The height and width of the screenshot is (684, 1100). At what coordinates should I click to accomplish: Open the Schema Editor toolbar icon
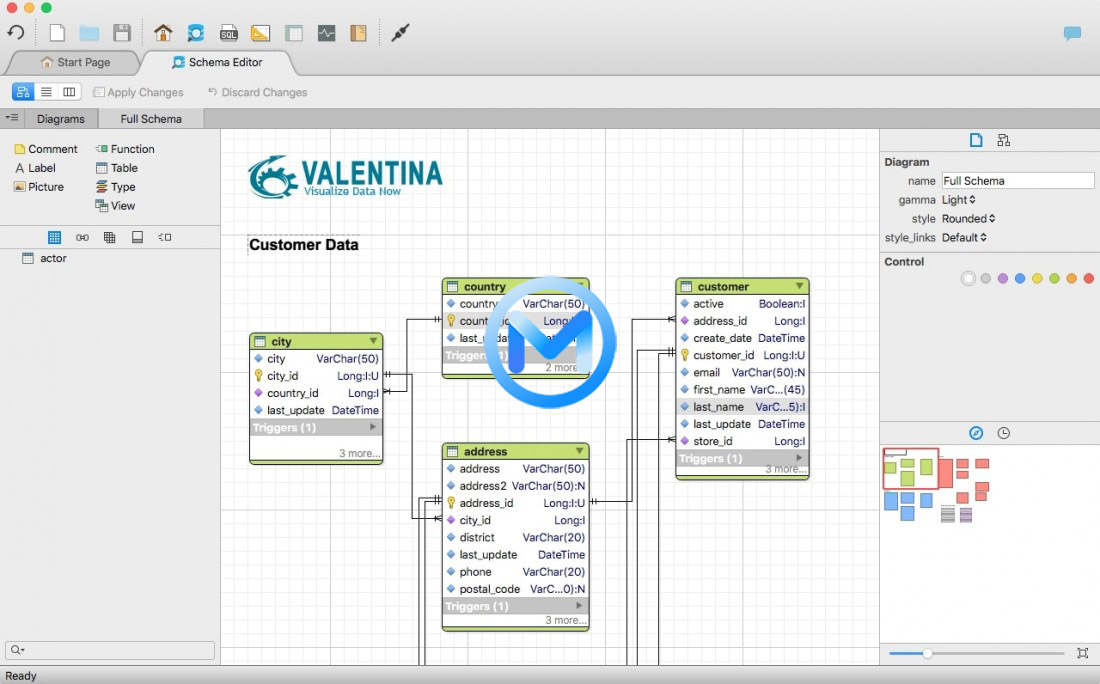pos(196,33)
